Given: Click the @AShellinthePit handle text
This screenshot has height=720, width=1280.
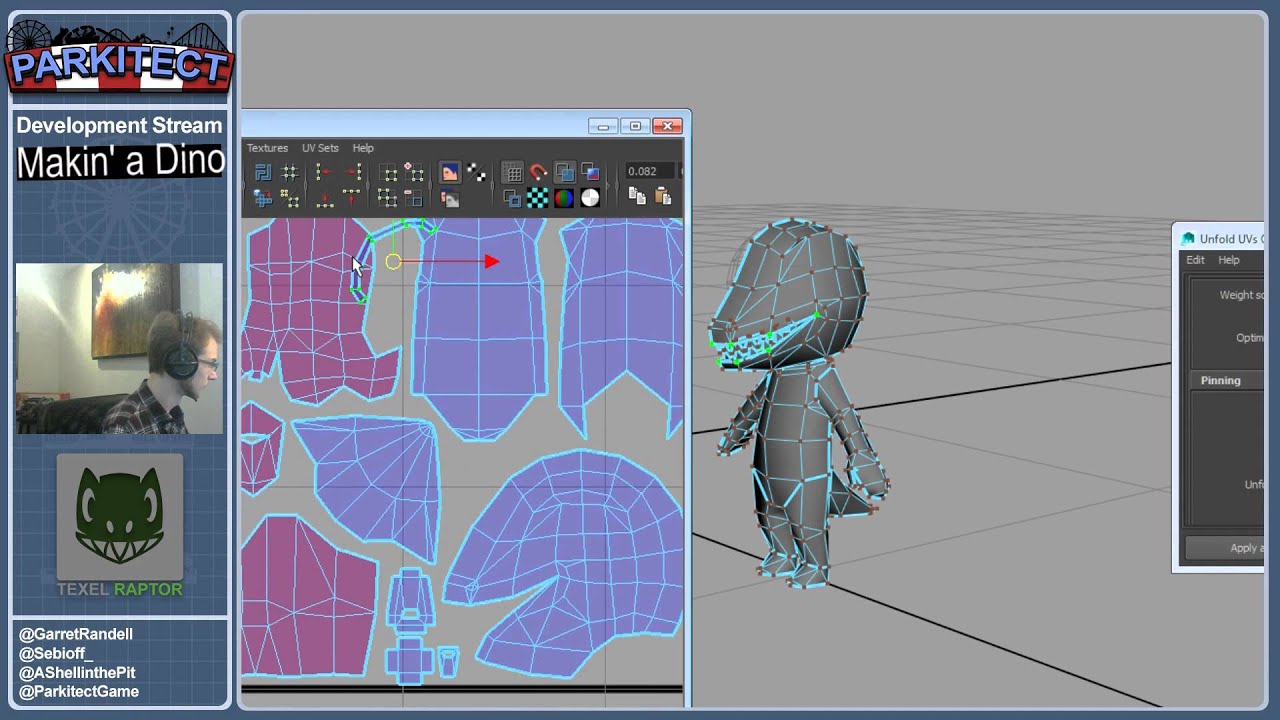Looking at the screenshot, I should (x=77, y=672).
